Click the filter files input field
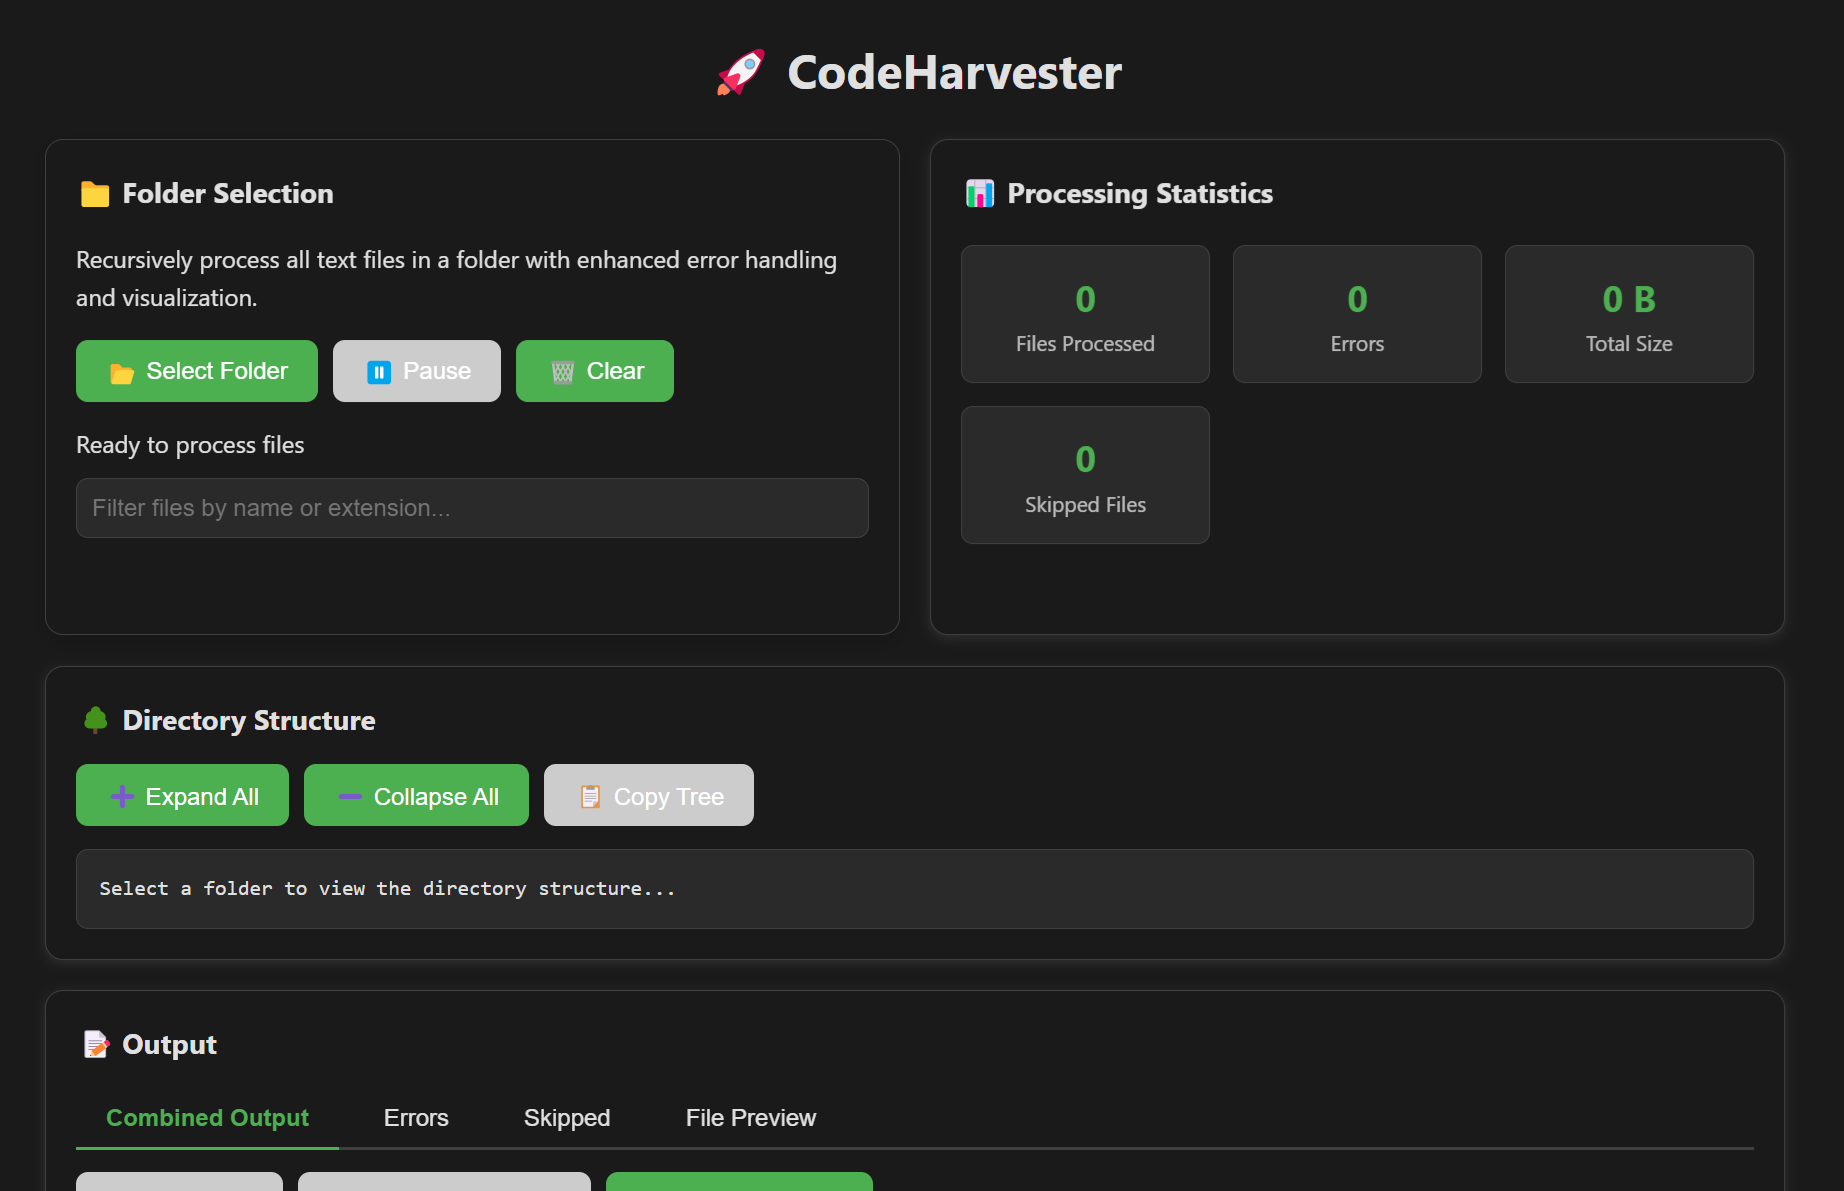1844x1191 pixels. click(x=472, y=508)
